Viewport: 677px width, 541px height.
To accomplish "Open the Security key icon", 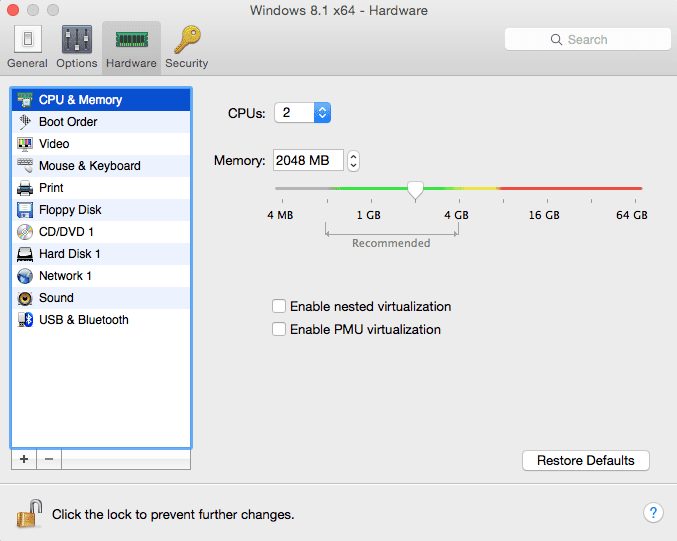I will pyautogui.click(x=187, y=39).
